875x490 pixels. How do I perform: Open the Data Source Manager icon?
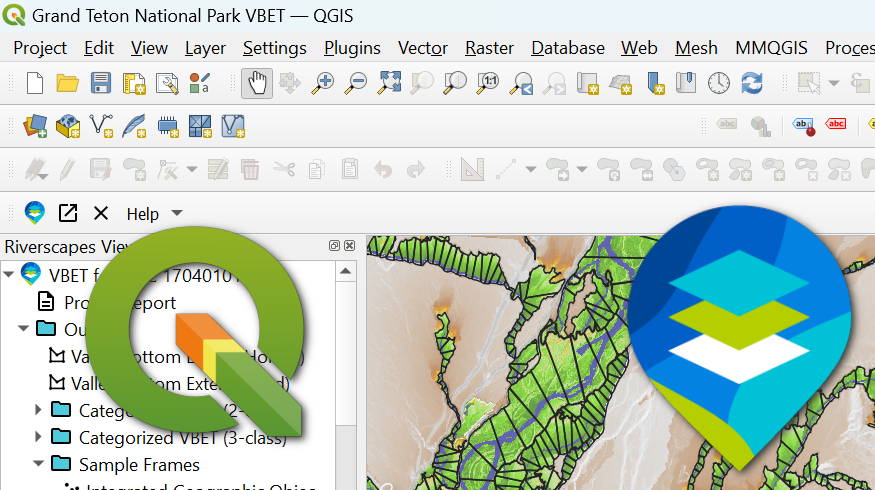pyautogui.click(x=35, y=126)
